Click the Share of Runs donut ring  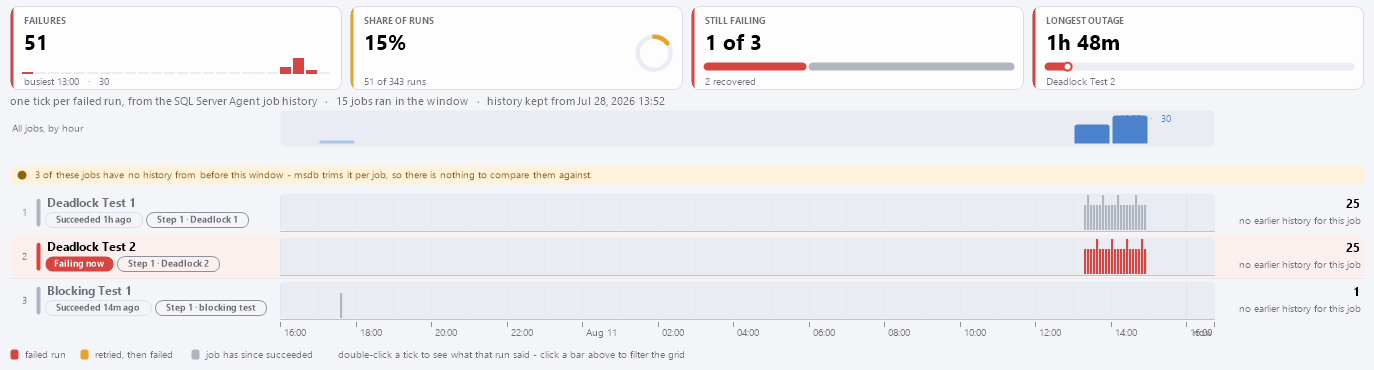coord(654,52)
